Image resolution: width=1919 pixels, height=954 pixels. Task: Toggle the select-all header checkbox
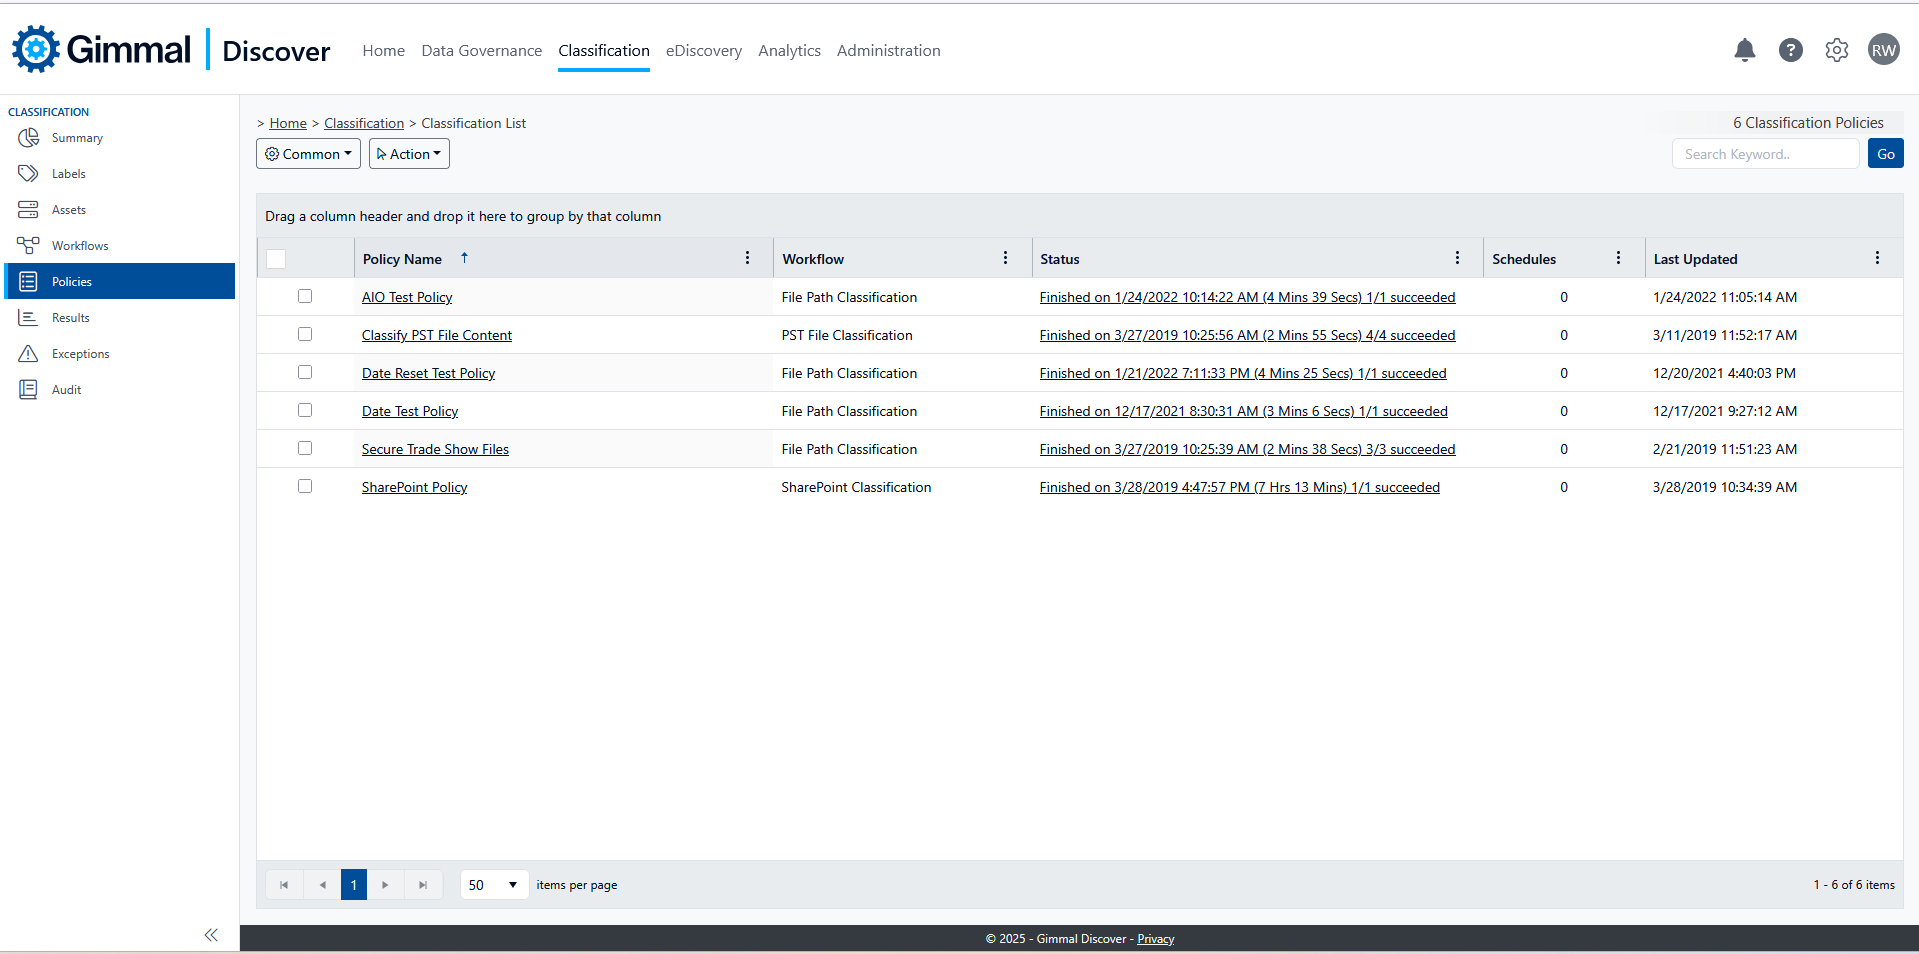tap(277, 259)
